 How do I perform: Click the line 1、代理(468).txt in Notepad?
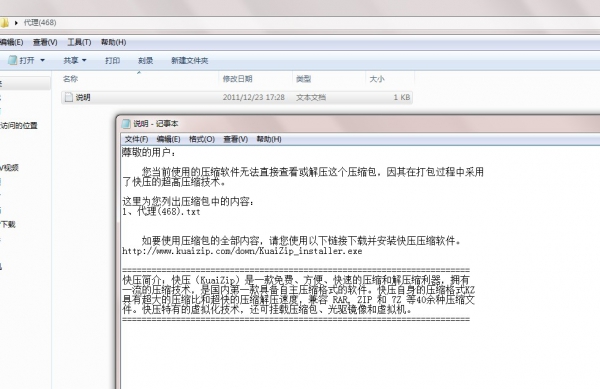click(x=161, y=212)
